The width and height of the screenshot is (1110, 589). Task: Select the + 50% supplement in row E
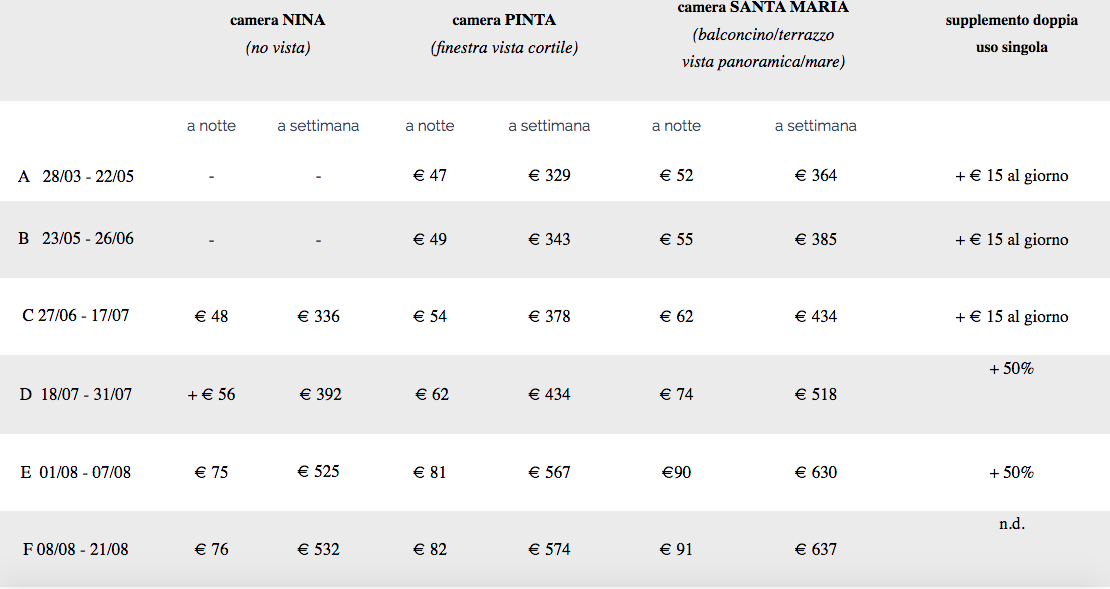1012,472
